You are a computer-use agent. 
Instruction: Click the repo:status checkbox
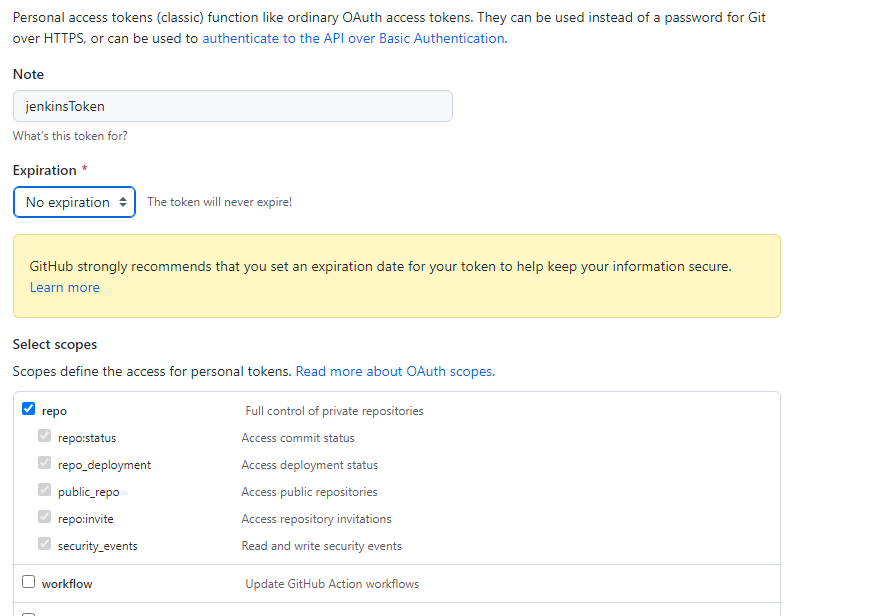point(44,437)
